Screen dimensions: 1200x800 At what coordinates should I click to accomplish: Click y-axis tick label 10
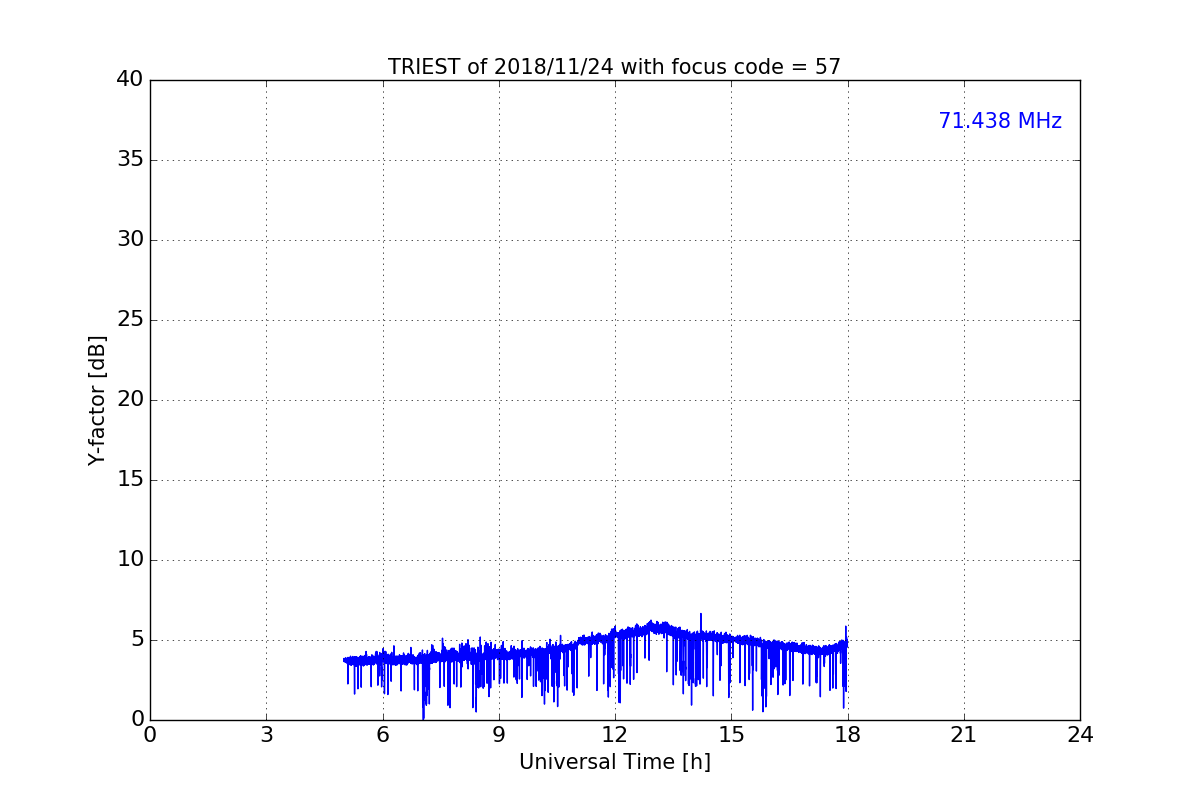pos(130,560)
